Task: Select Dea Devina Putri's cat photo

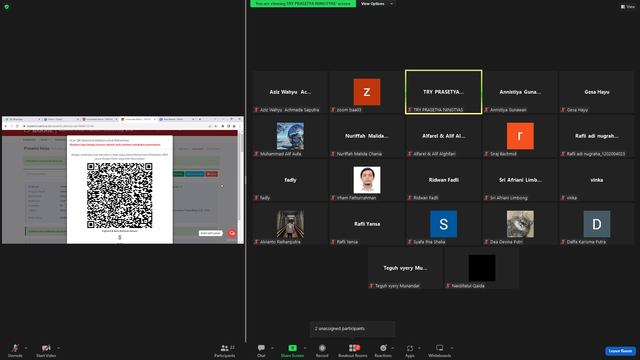Action: click(x=520, y=224)
